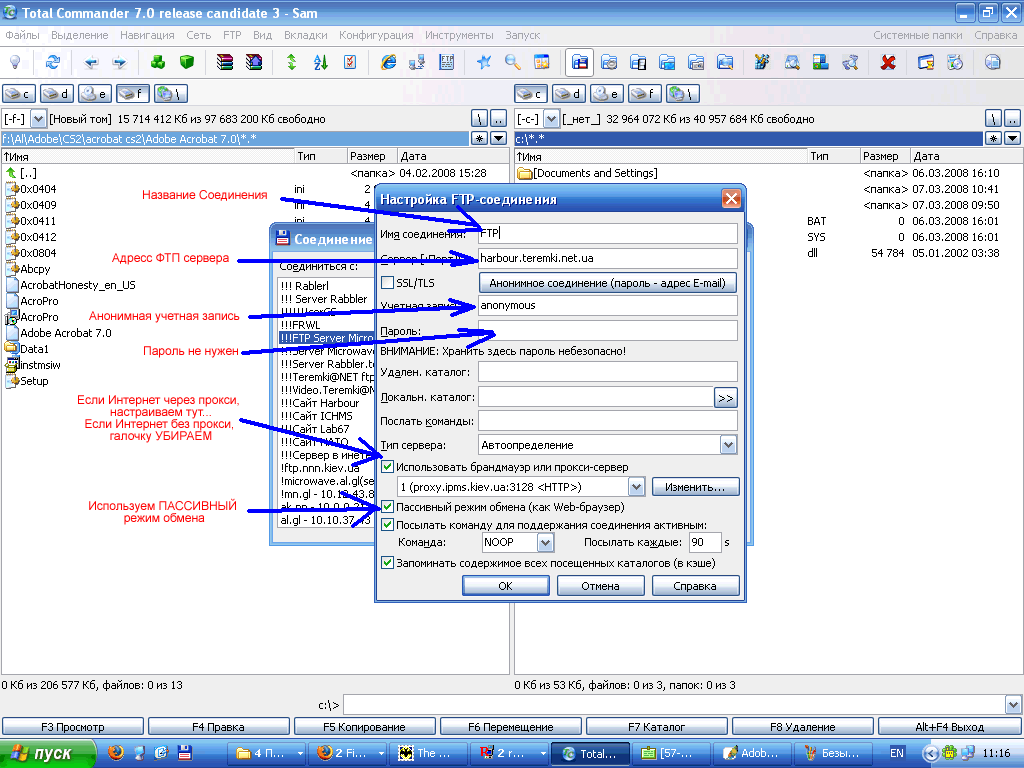Click magnifier search icon in toolbar
Image resolution: width=1024 pixels, height=768 pixels.
click(x=512, y=62)
